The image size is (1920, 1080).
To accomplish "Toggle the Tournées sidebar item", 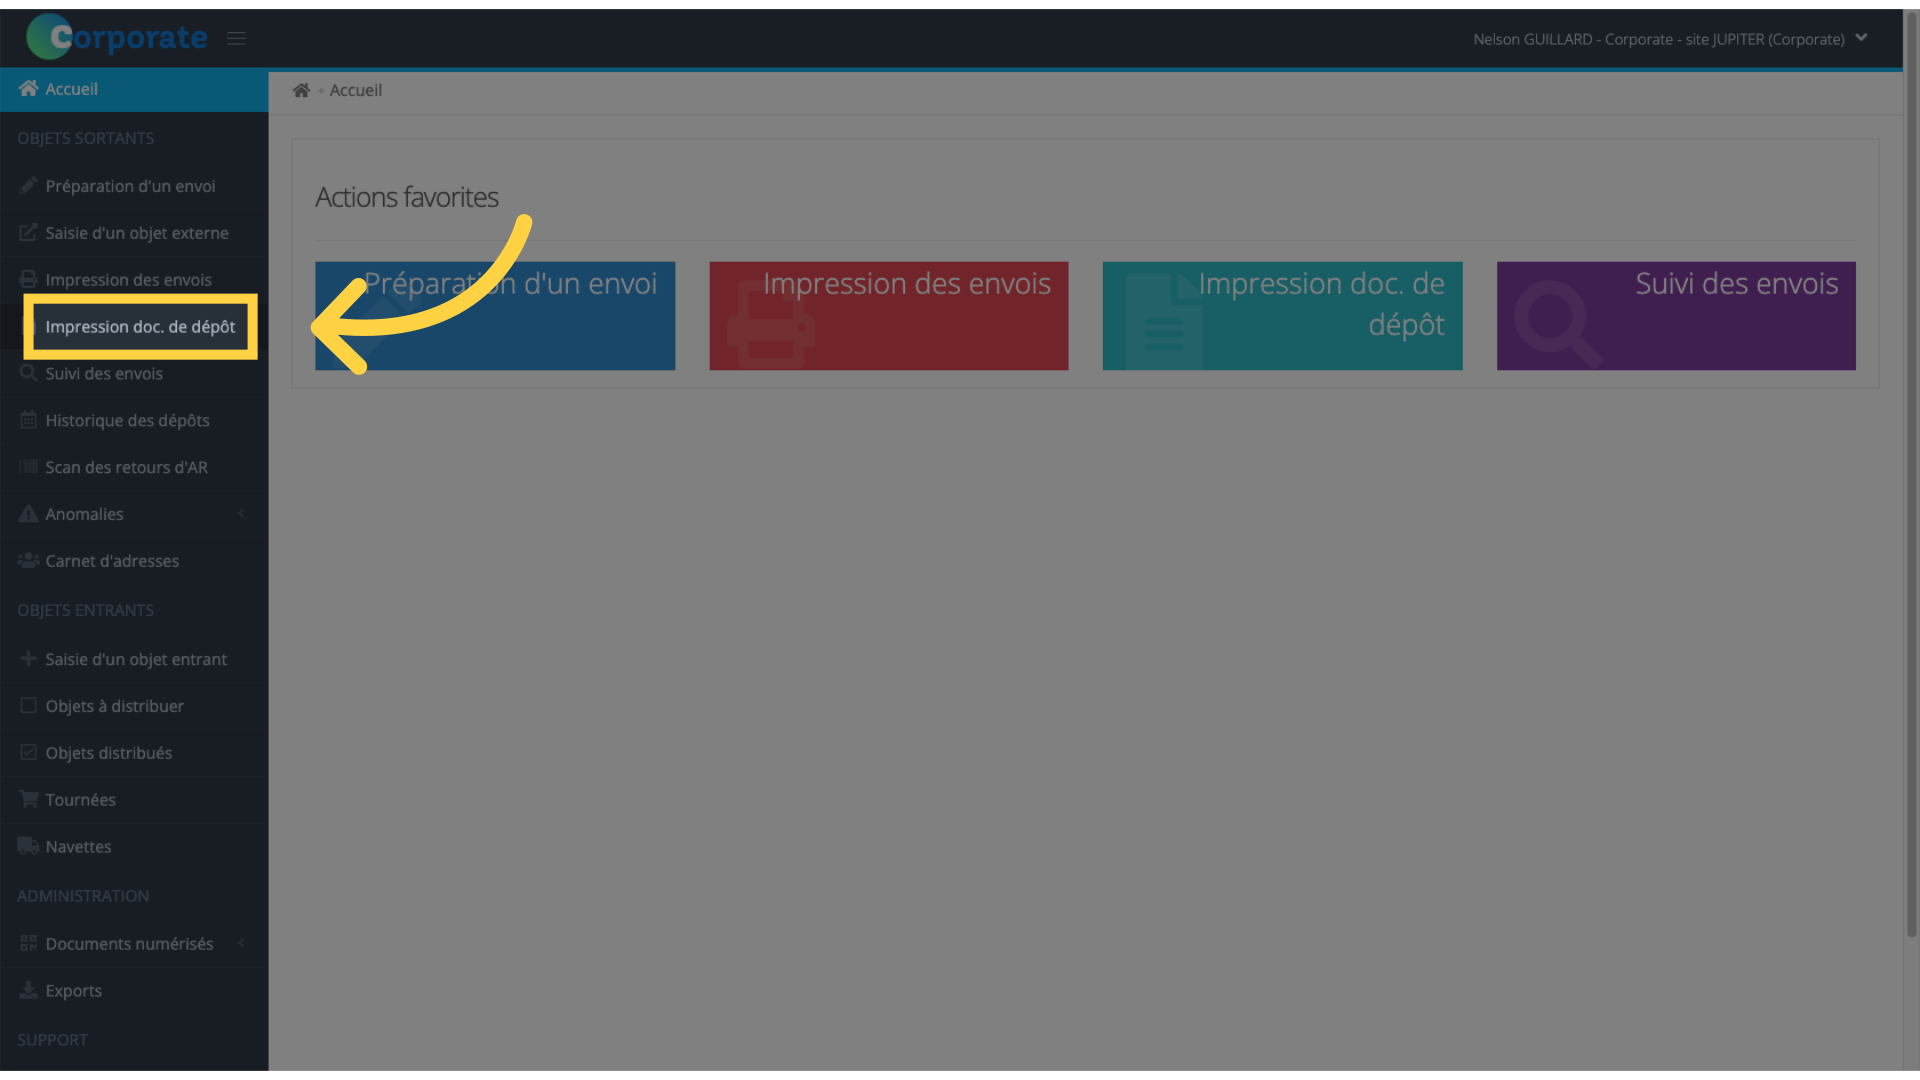I will point(80,799).
